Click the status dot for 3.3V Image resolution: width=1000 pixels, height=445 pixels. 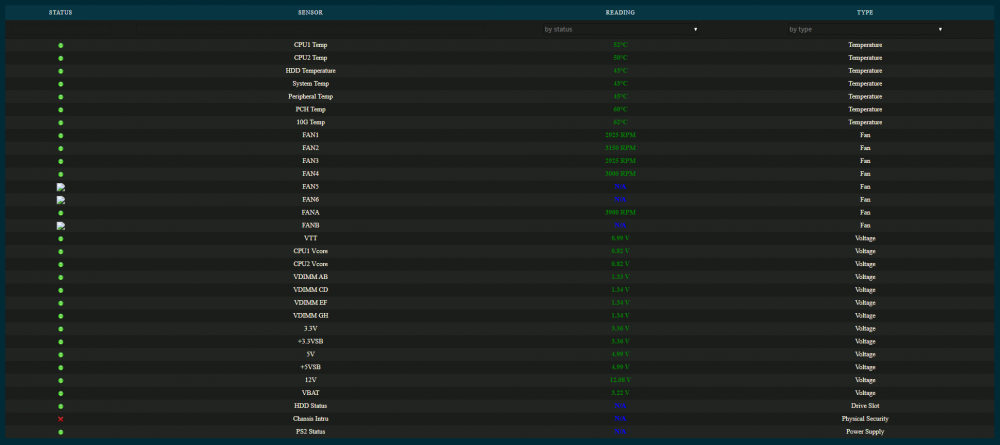(61, 329)
